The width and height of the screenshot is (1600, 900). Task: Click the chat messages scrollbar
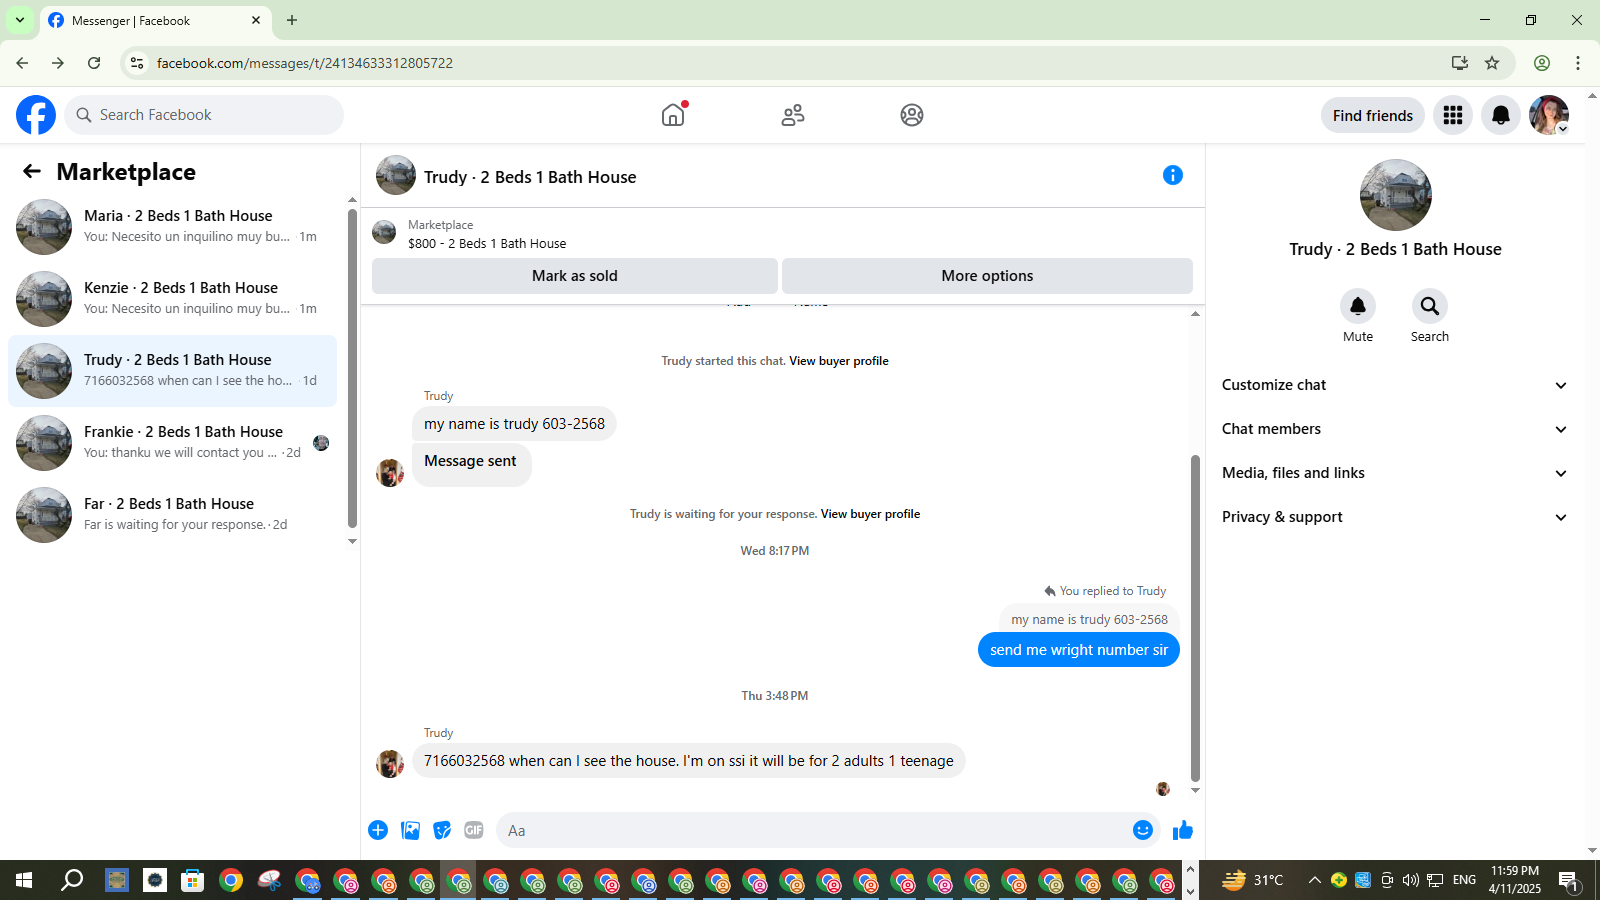1195,618
